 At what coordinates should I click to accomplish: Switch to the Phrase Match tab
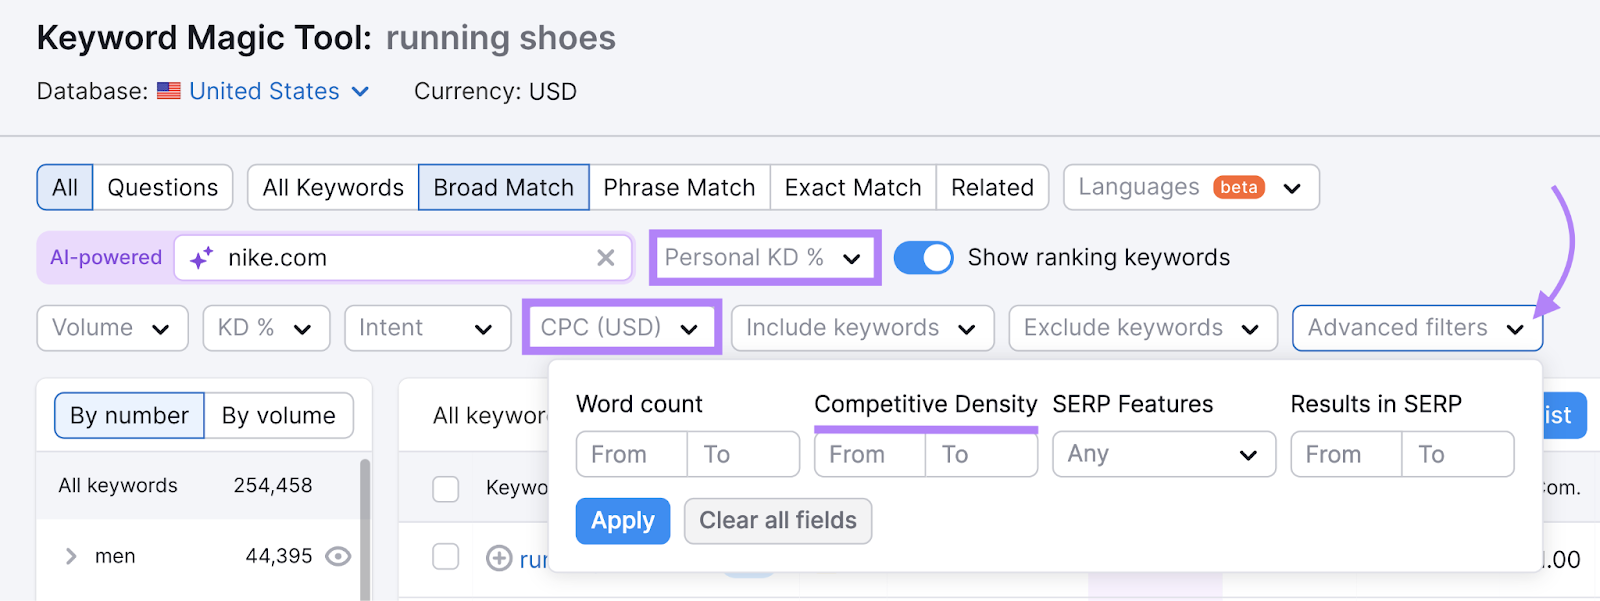(679, 188)
